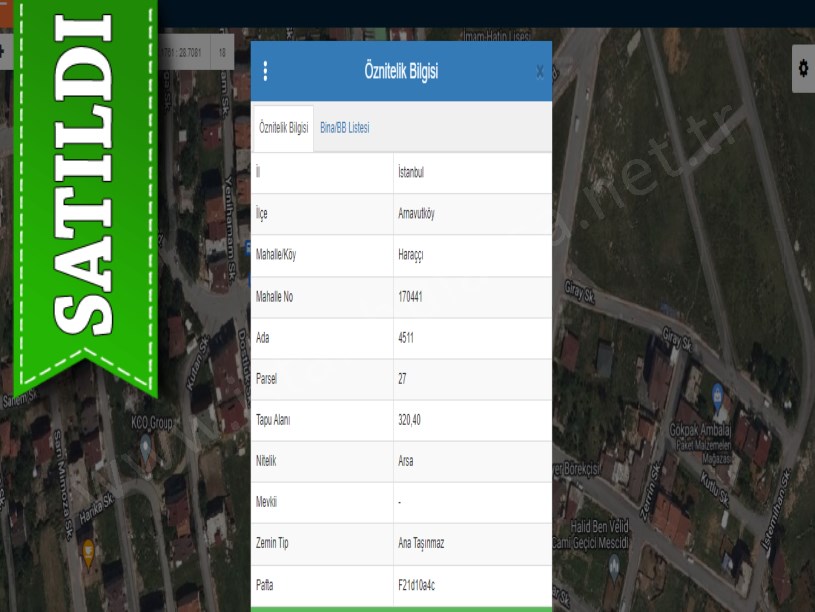Click the orange place marker near Hanka Sk.
The image size is (815, 612).
(x=88, y=548)
